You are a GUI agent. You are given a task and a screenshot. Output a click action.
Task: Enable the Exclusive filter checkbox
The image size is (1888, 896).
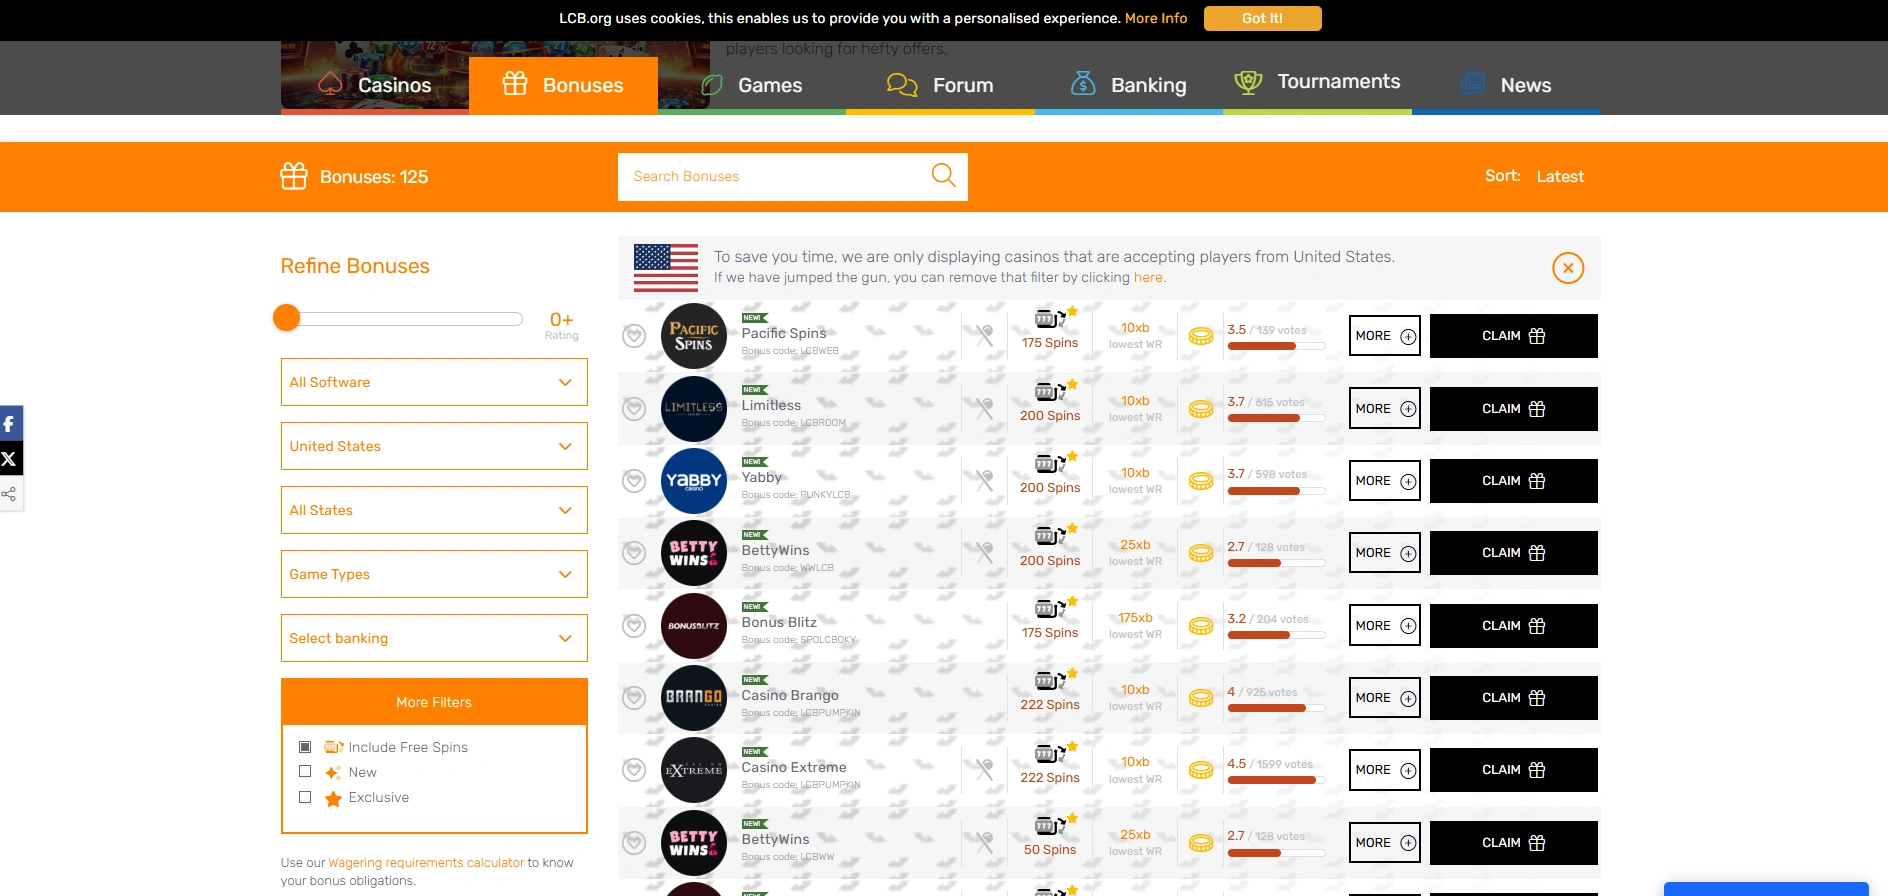coord(305,797)
